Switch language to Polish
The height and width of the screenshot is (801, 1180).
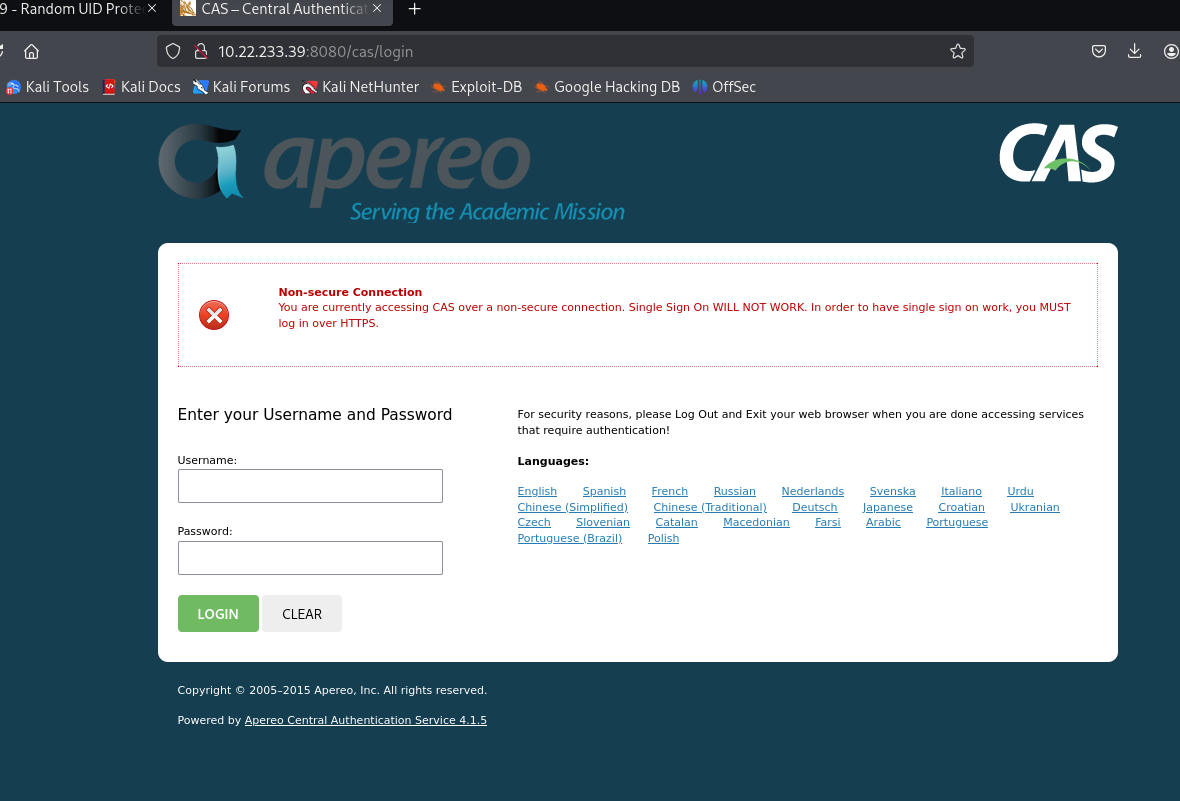tap(663, 538)
